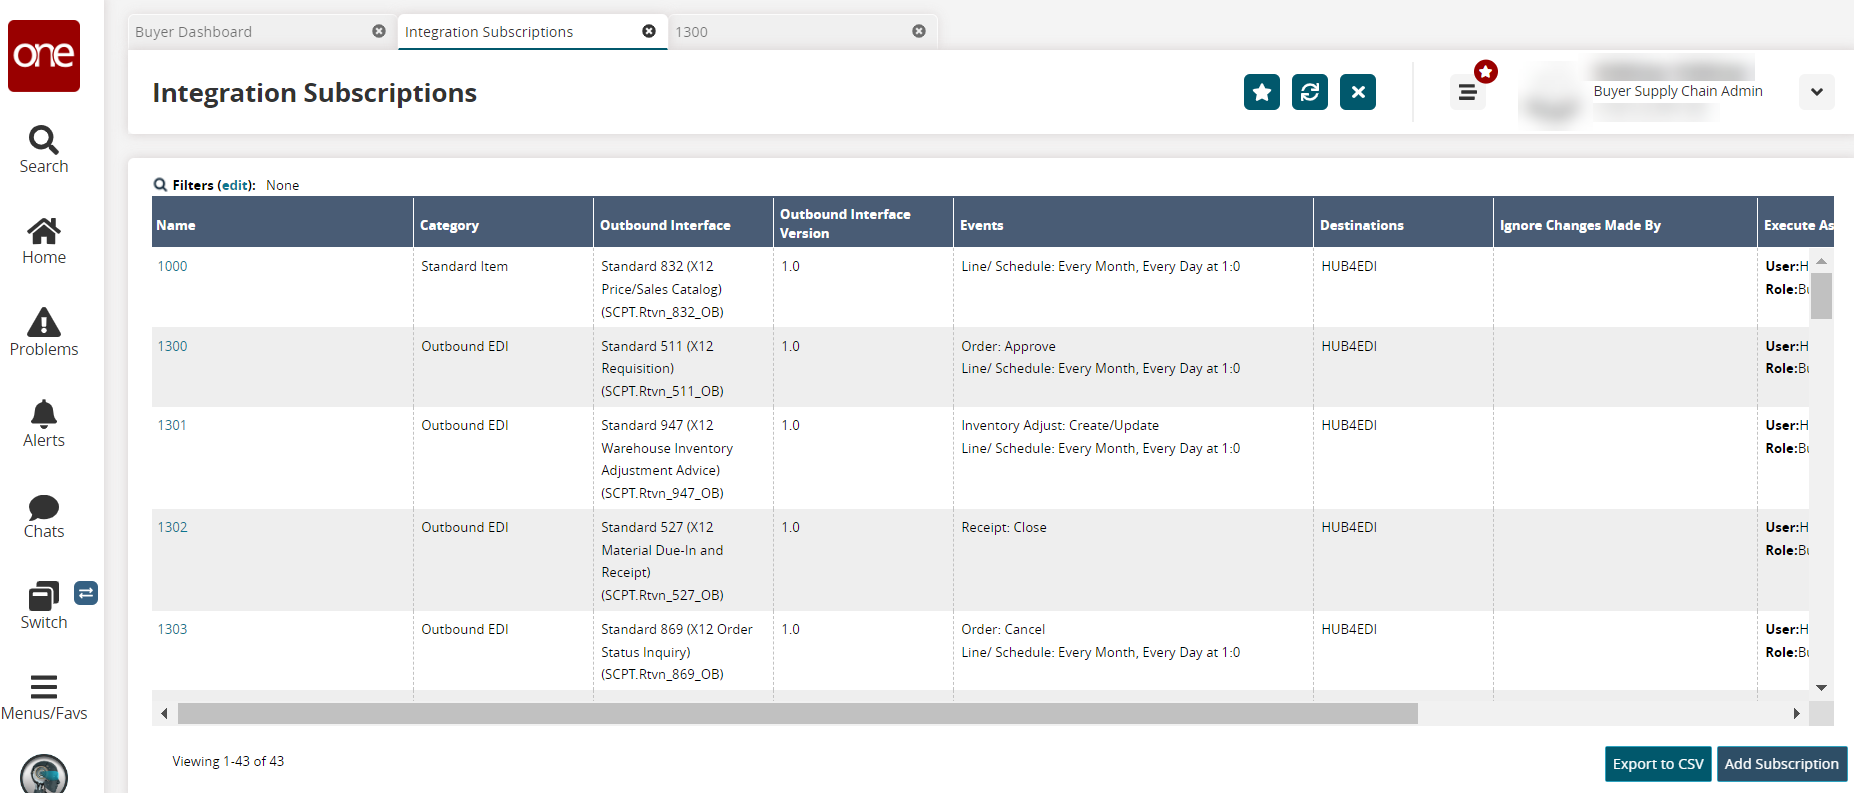This screenshot has height=793, width=1854.
Task: Click the vertical scrollbar thumb
Action: point(1822,295)
